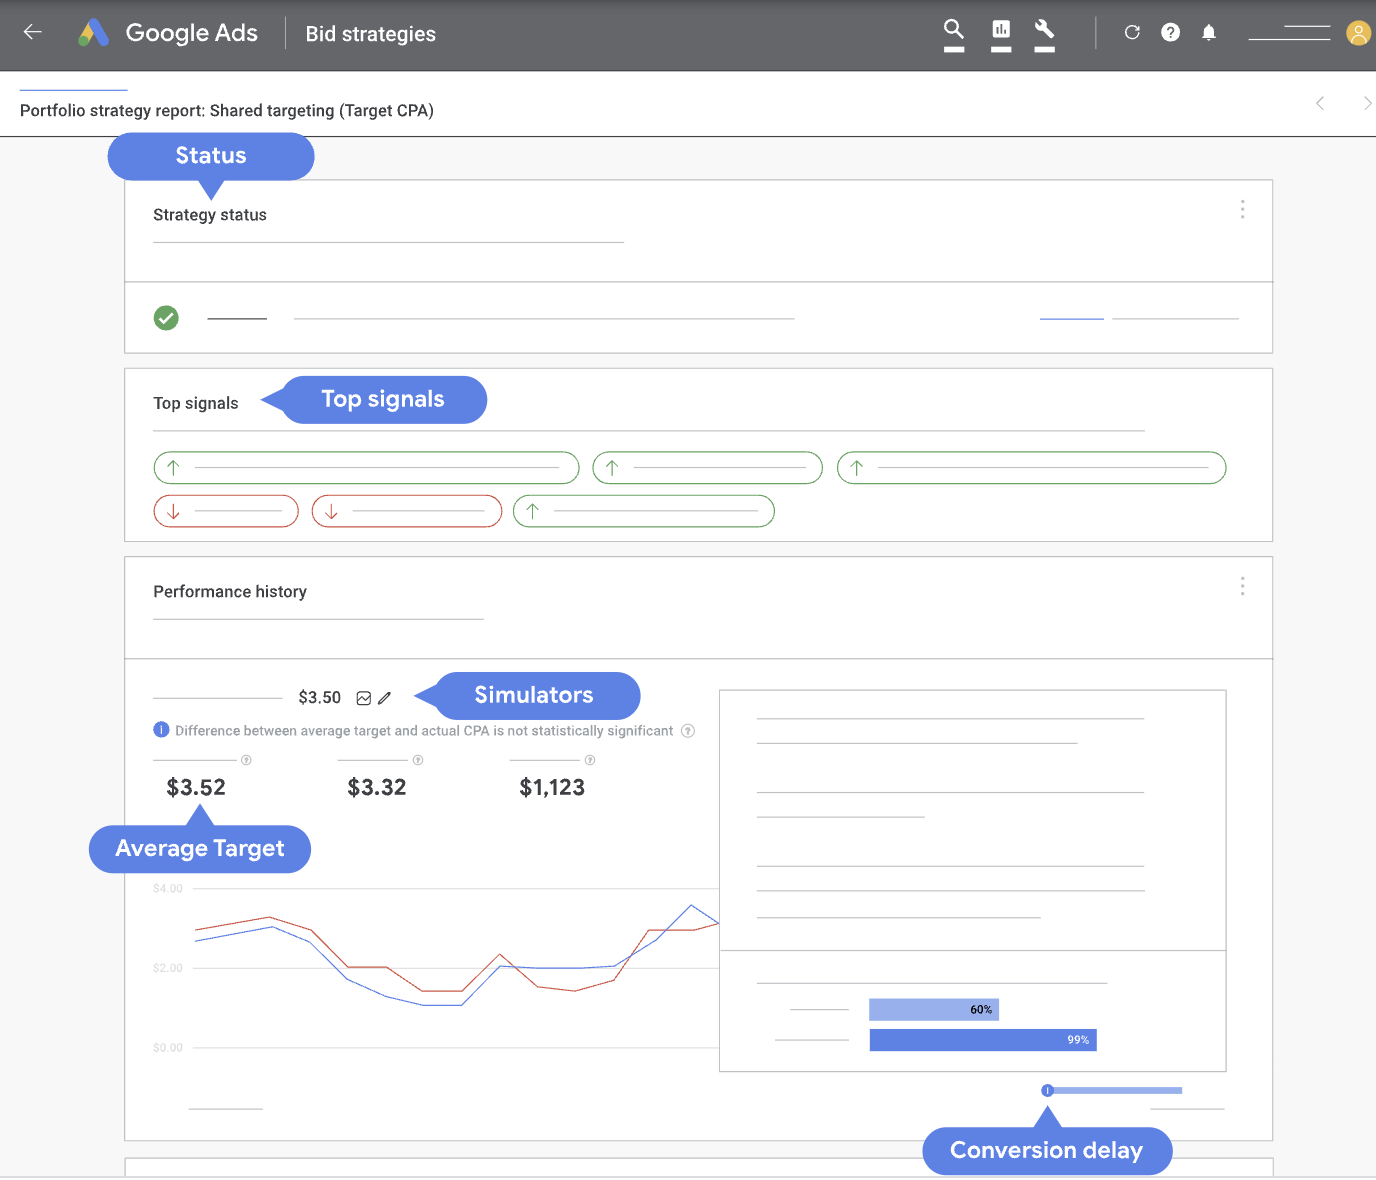Open the reports chart icon
Viewport: 1376px width, 1180px height.
click(x=1001, y=30)
